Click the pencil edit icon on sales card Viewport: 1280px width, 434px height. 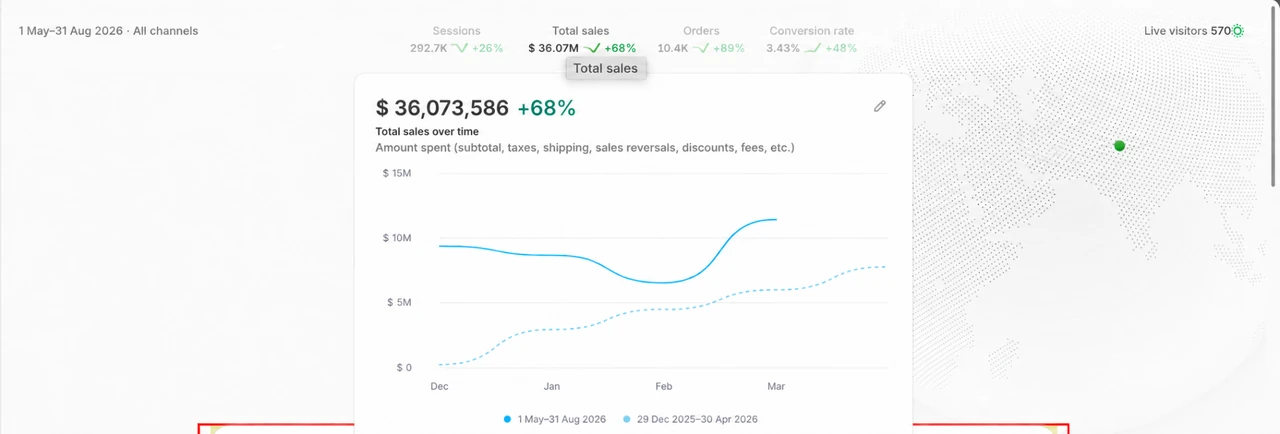tap(880, 106)
